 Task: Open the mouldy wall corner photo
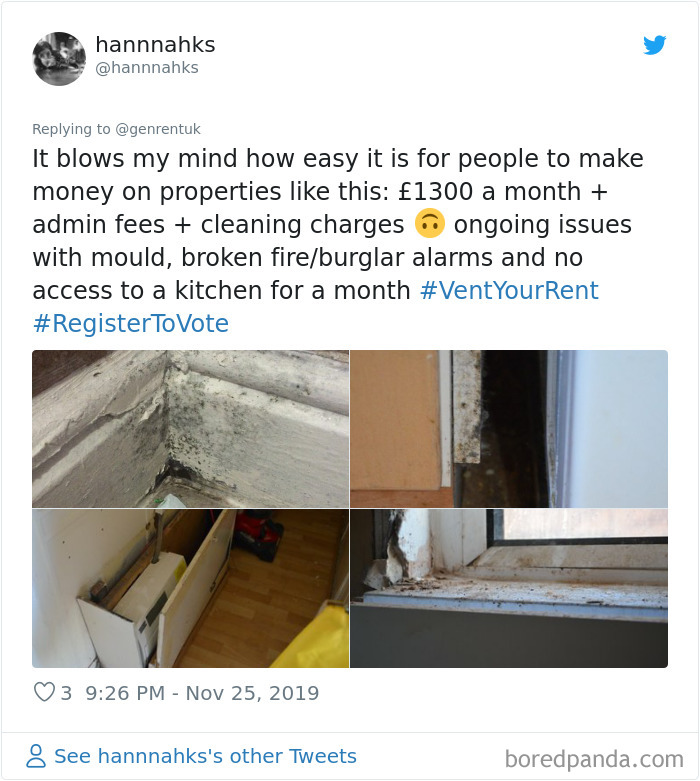point(190,429)
